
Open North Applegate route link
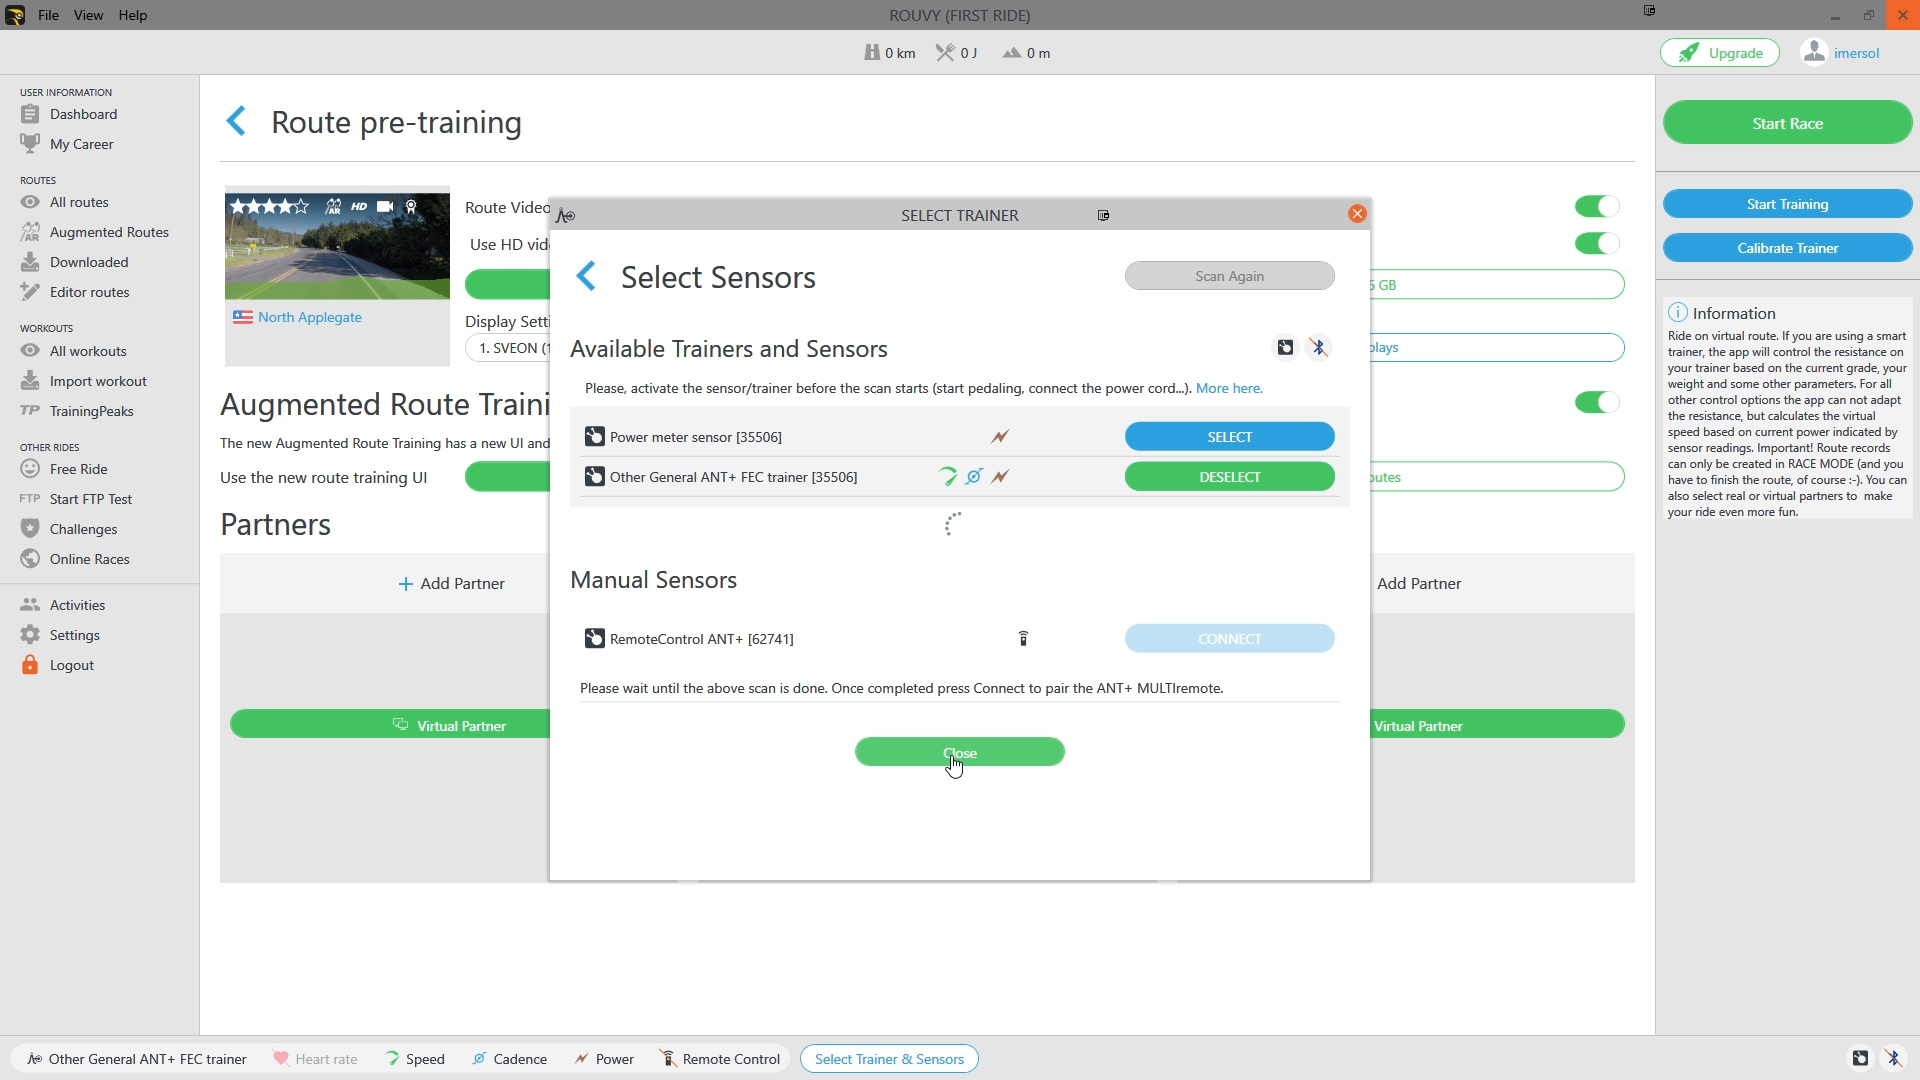pyautogui.click(x=310, y=317)
